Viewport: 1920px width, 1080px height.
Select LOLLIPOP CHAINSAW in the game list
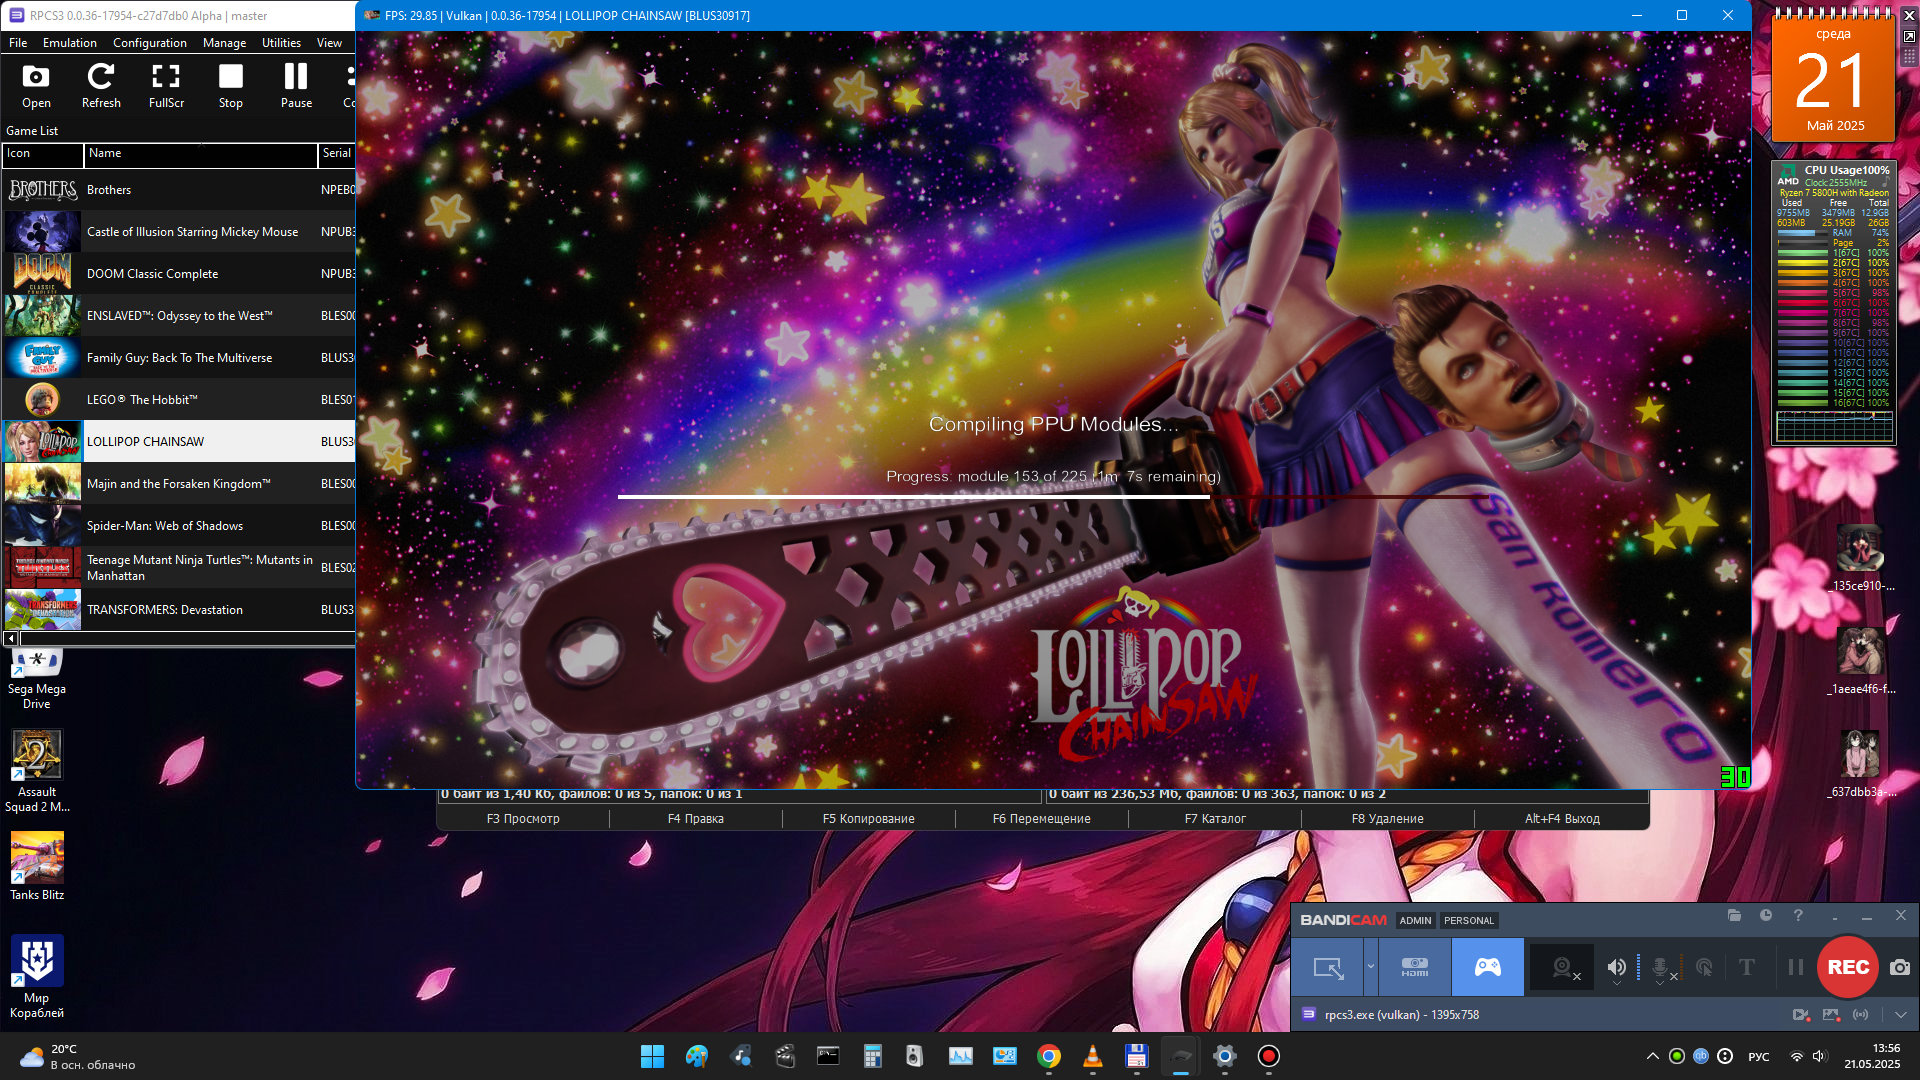(146, 442)
